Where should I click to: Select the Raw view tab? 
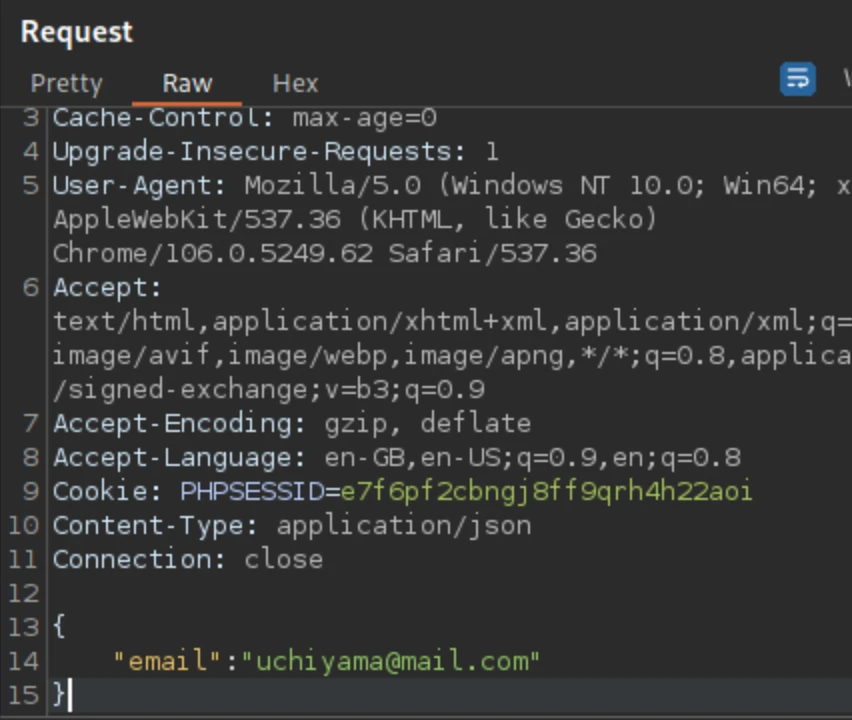(x=187, y=84)
